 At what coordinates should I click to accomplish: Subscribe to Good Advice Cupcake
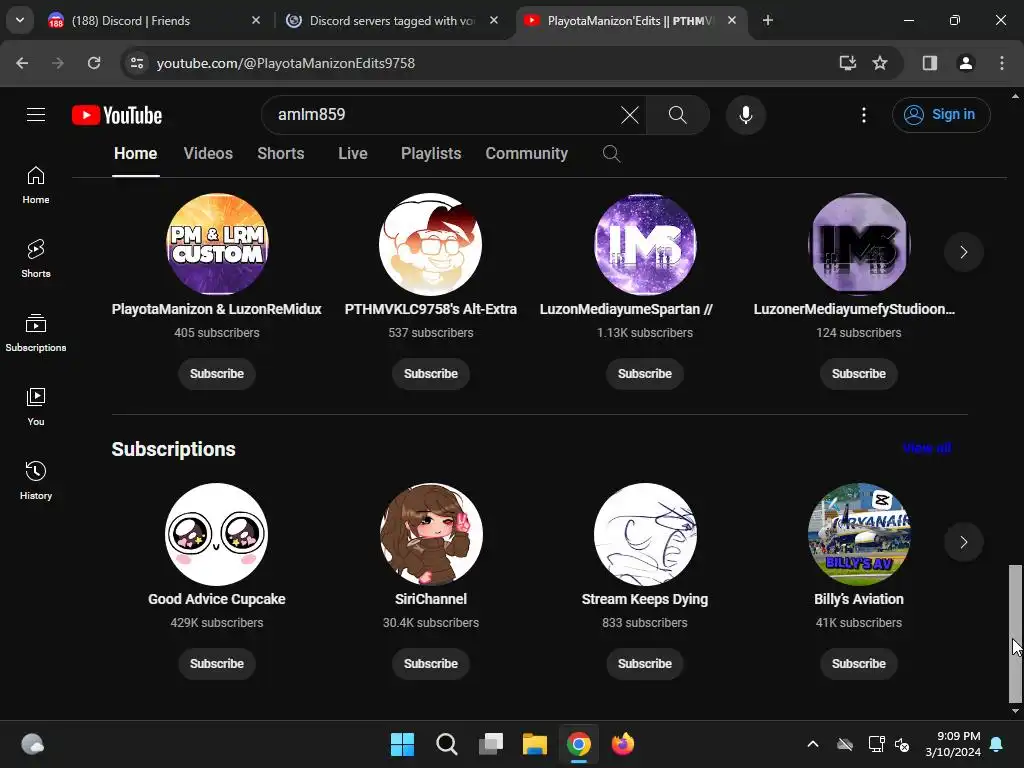(x=217, y=664)
